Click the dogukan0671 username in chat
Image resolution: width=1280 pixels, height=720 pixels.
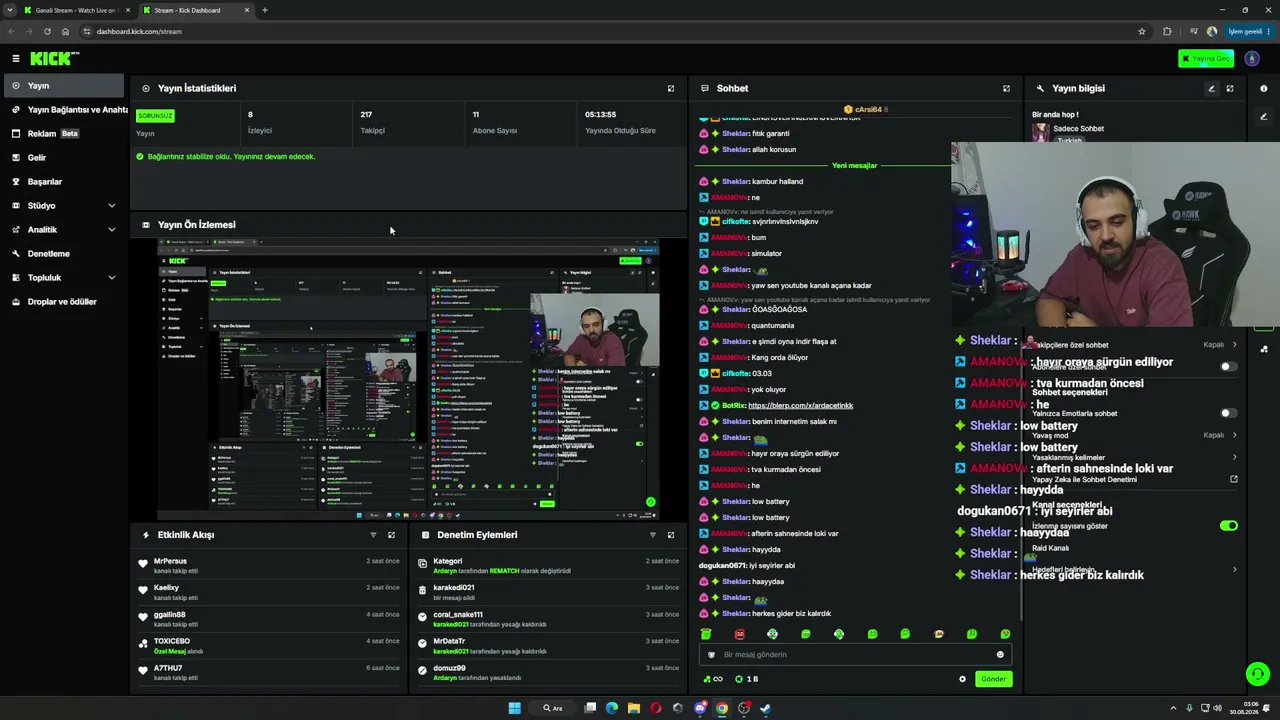(x=723, y=566)
